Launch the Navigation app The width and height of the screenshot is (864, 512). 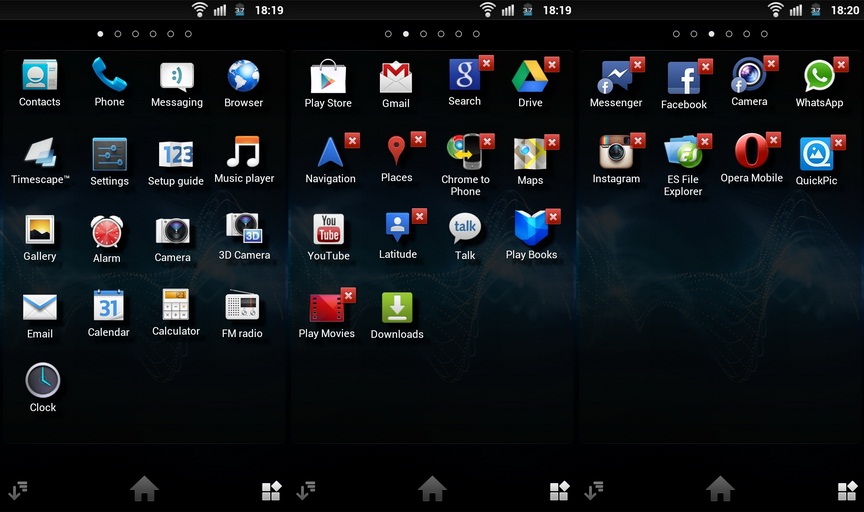[x=330, y=152]
